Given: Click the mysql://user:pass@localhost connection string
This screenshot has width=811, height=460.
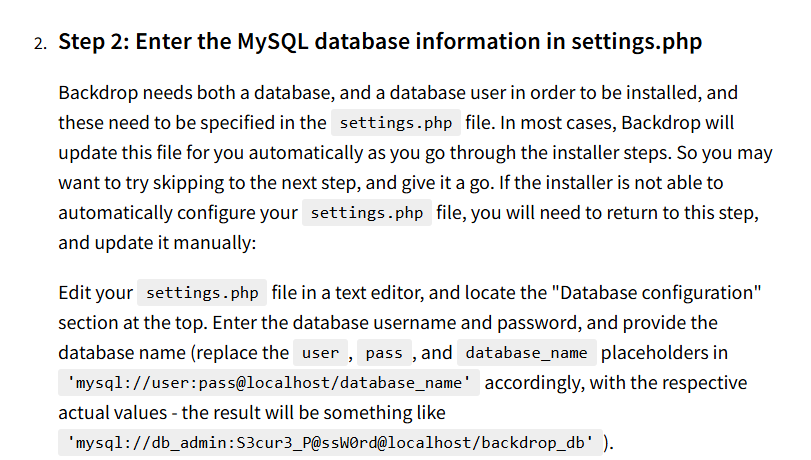Looking at the screenshot, I should tap(269, 383).
